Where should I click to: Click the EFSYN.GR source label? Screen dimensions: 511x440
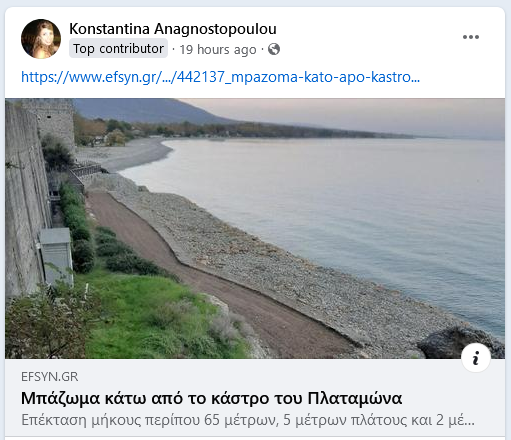[x=49, y=377]
